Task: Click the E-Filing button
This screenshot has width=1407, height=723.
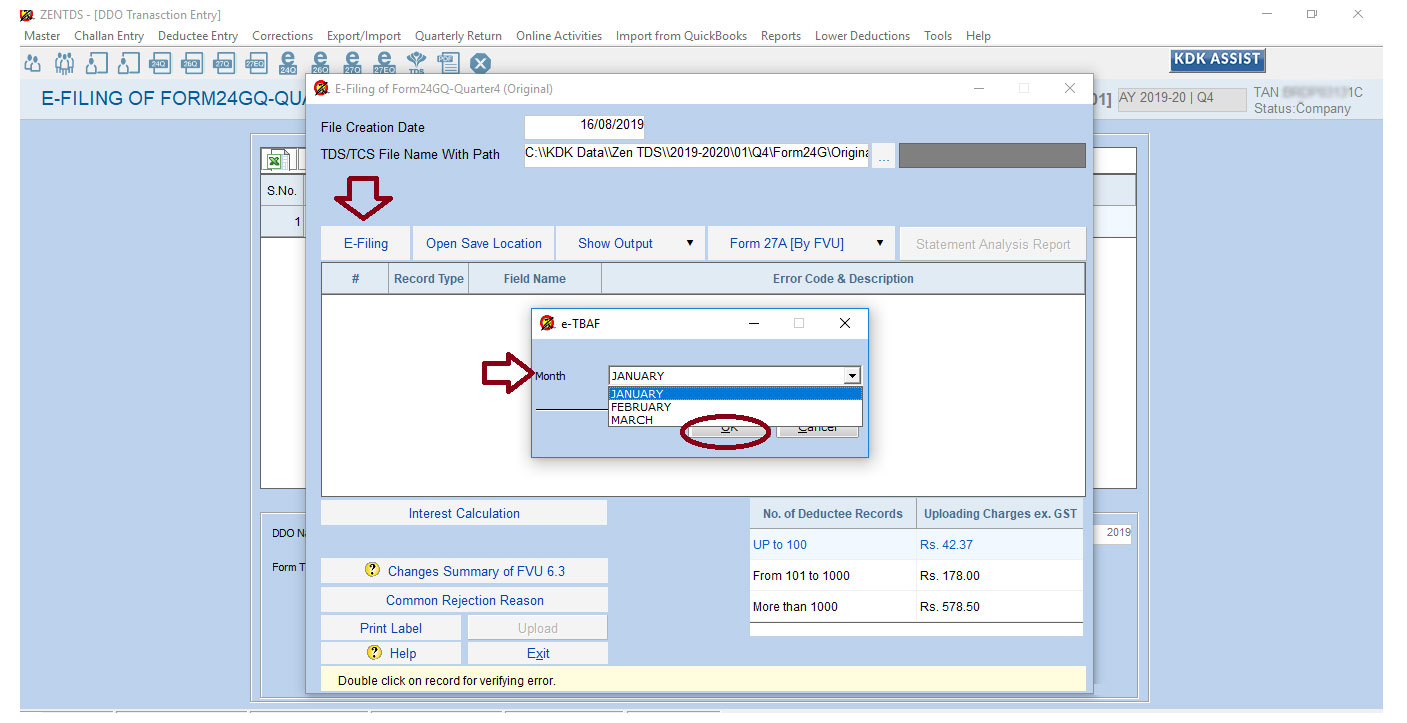Action: [366, 243]
